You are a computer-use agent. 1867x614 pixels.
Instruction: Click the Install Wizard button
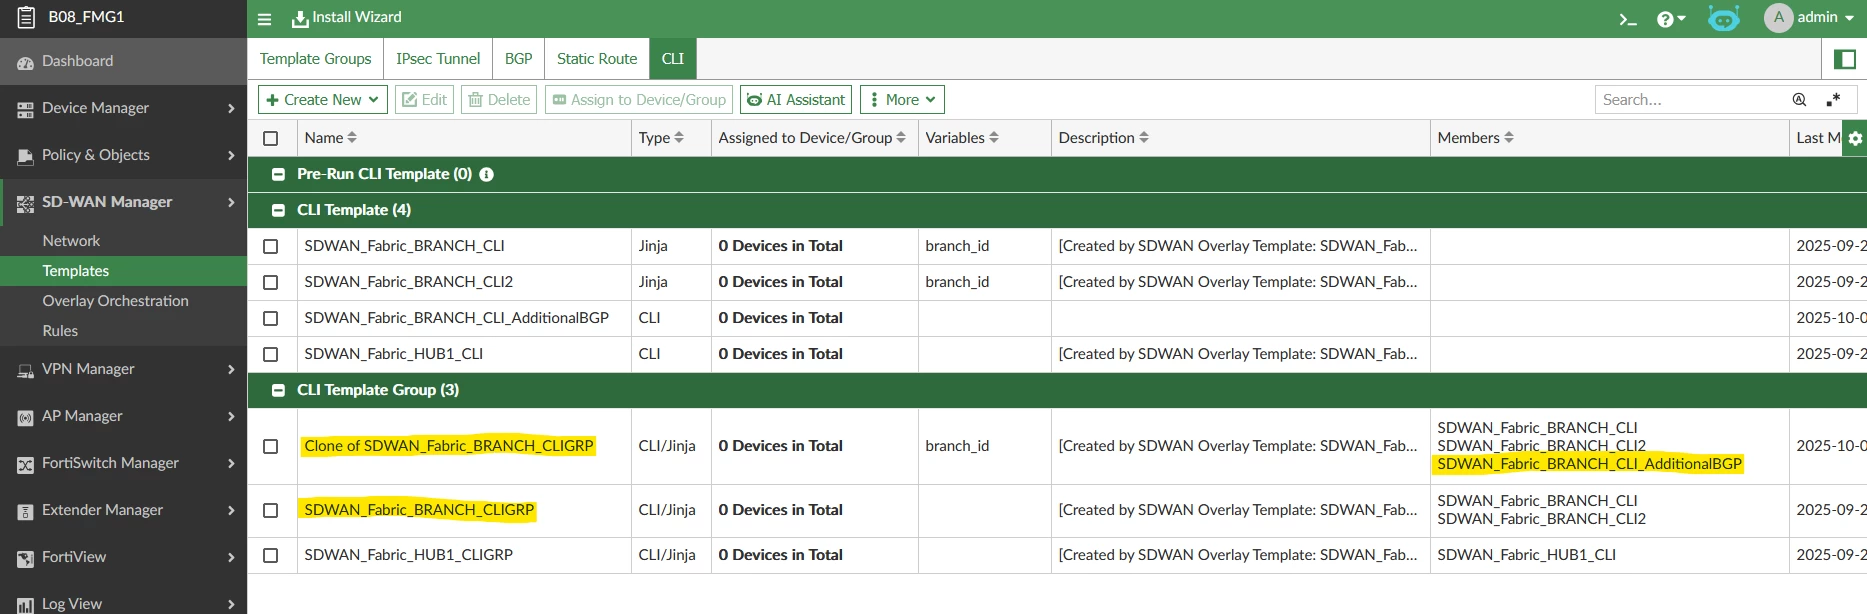point(346,18)
